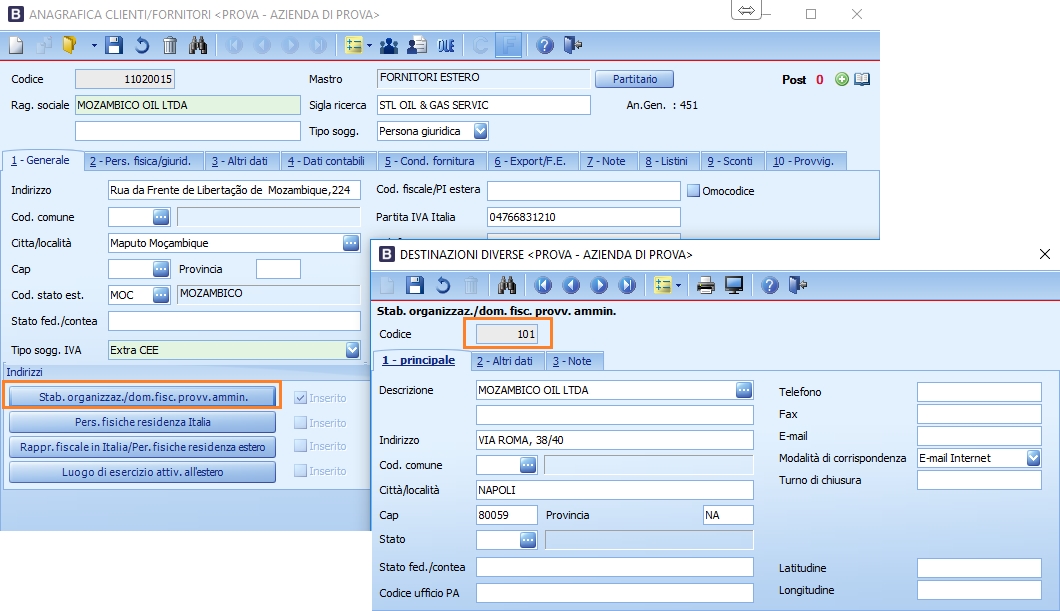Click the printer icon in Destinazioni Diverse toolbar
This screenshot has width=1060, height=611.
point(706,285)
